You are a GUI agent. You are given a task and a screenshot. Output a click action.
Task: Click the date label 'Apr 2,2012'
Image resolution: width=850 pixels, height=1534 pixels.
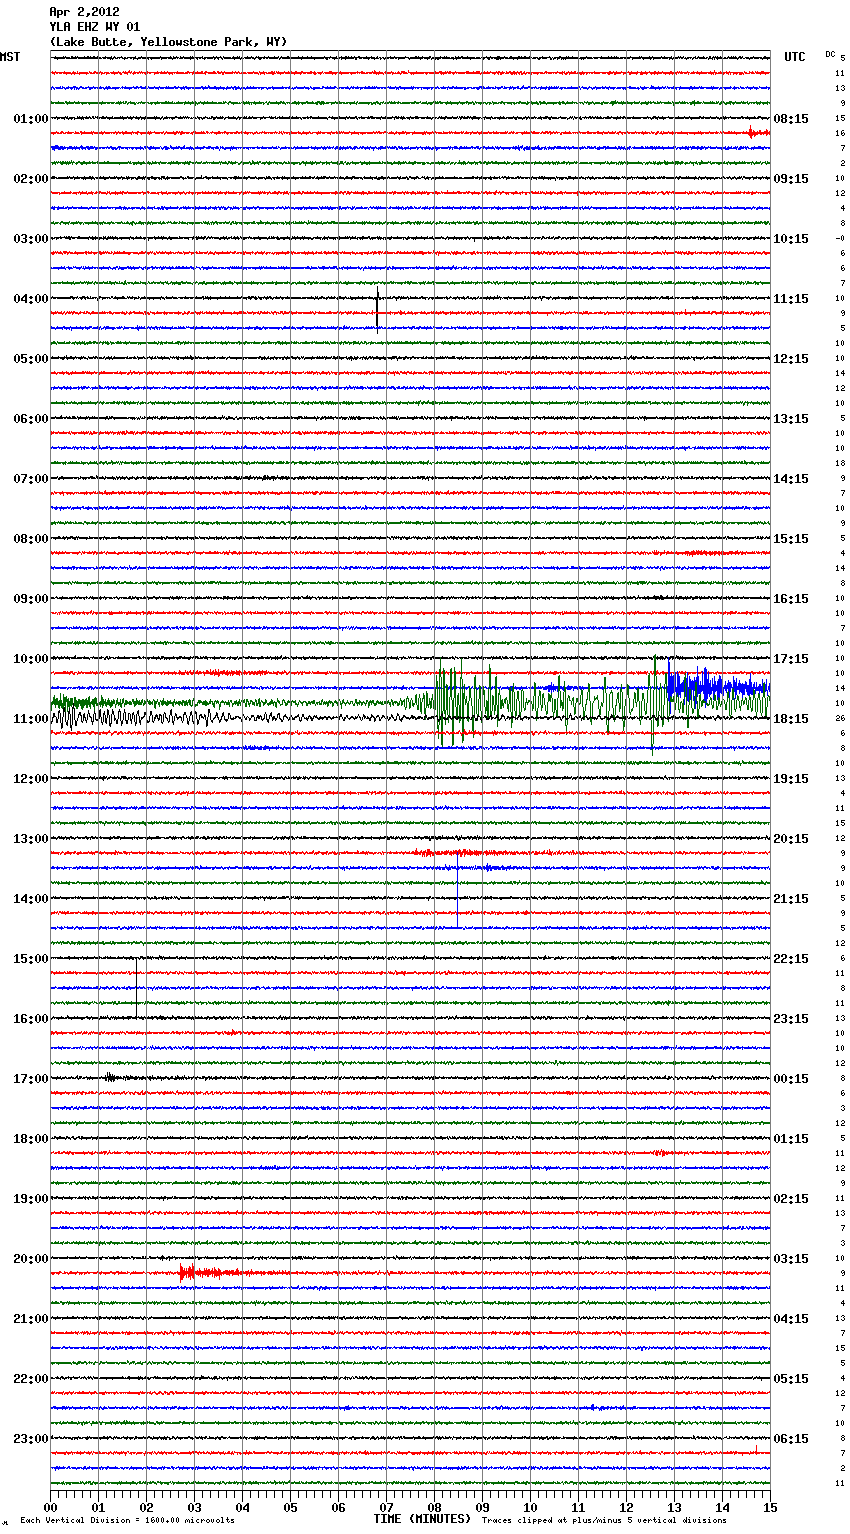(84, 12)
